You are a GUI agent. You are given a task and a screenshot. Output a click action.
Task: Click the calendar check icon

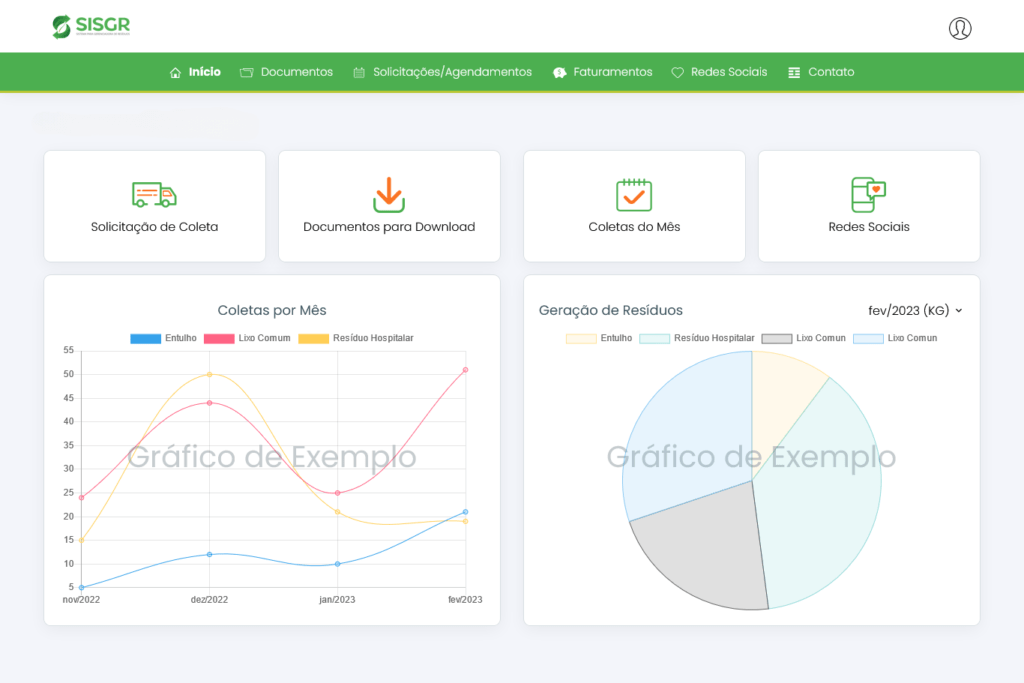tap(634, 195)
